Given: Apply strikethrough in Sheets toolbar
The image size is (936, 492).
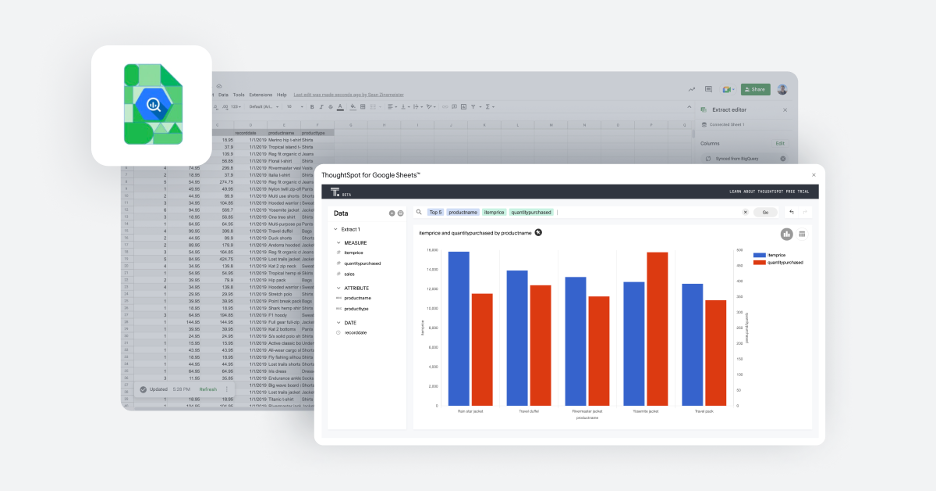Looking at the screenshot, I should pyautogui.click(x=331, y=107).
